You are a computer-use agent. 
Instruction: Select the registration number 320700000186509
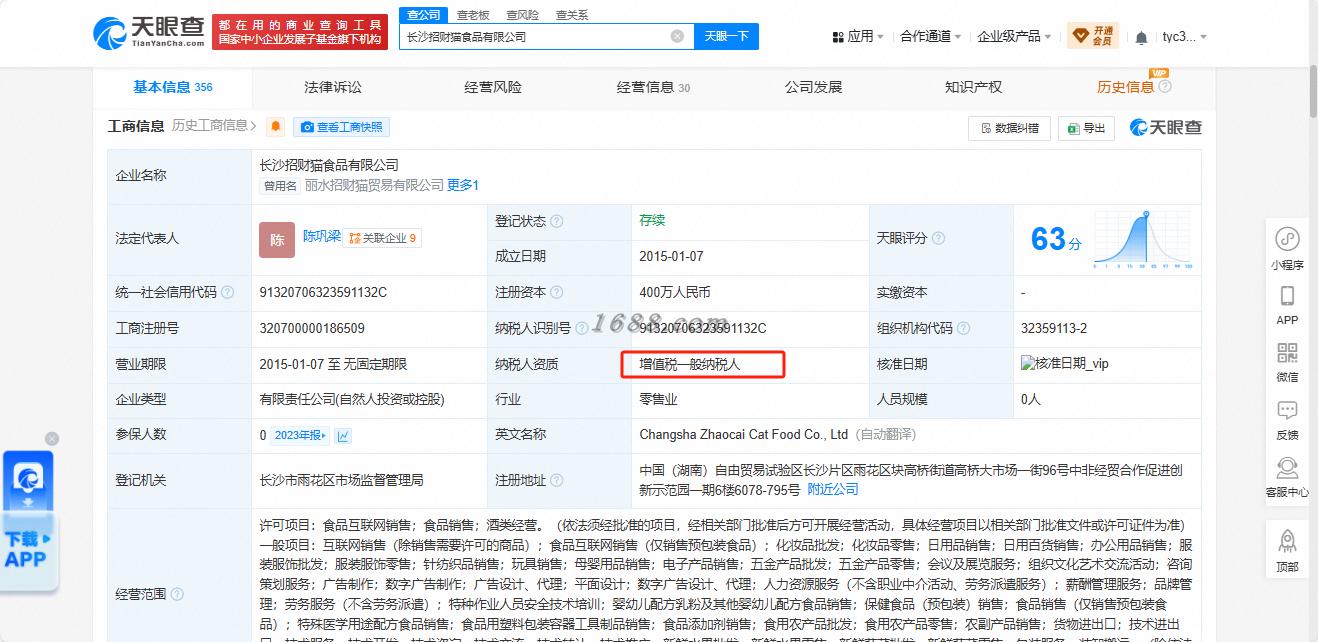[x=312, y=328]
